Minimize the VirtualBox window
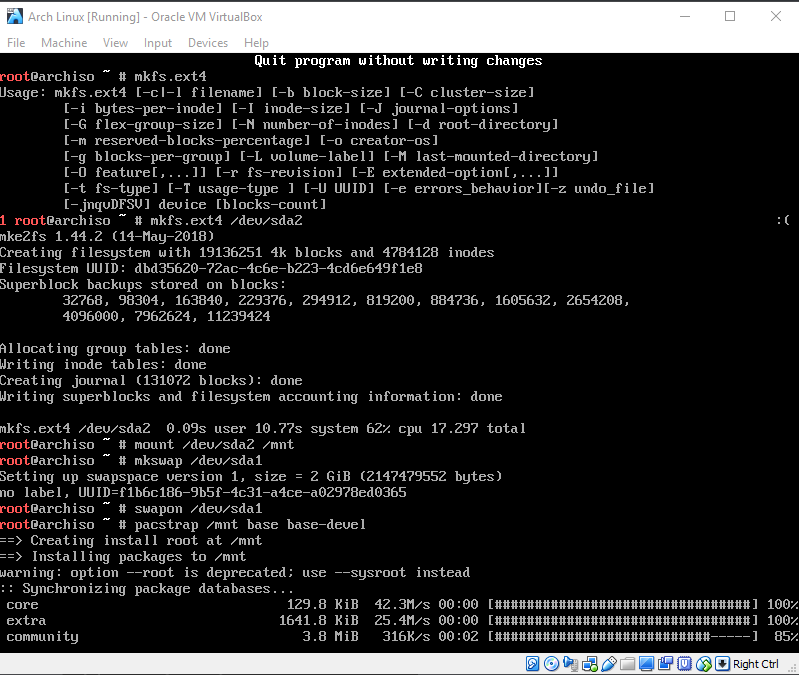This screenshot has width=799, height=675. (x=685, y=16)
